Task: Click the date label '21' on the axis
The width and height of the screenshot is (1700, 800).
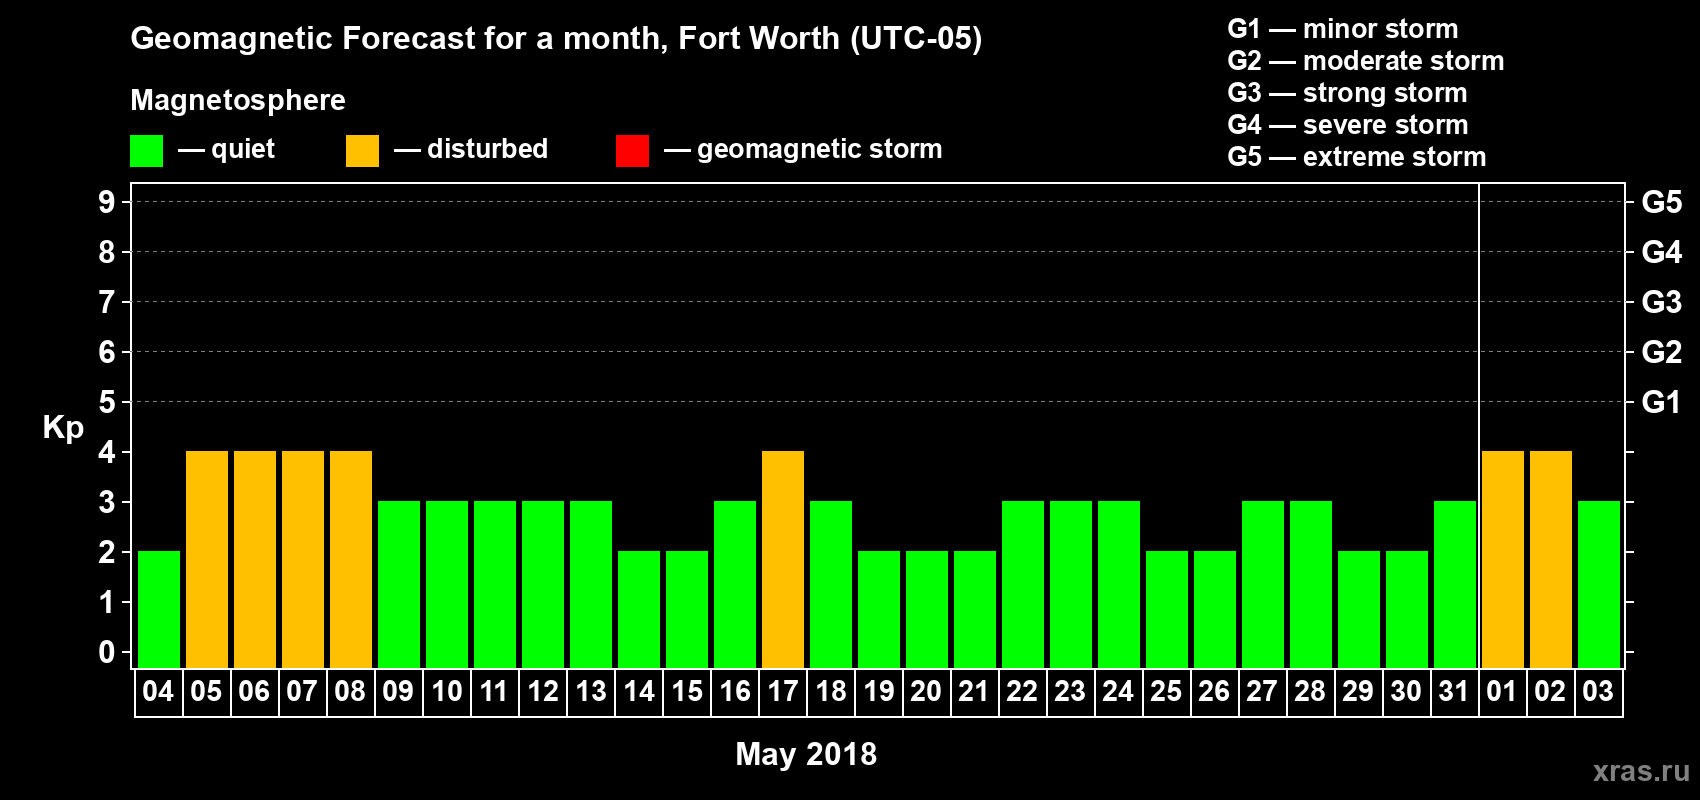Action: click(974, 691)
